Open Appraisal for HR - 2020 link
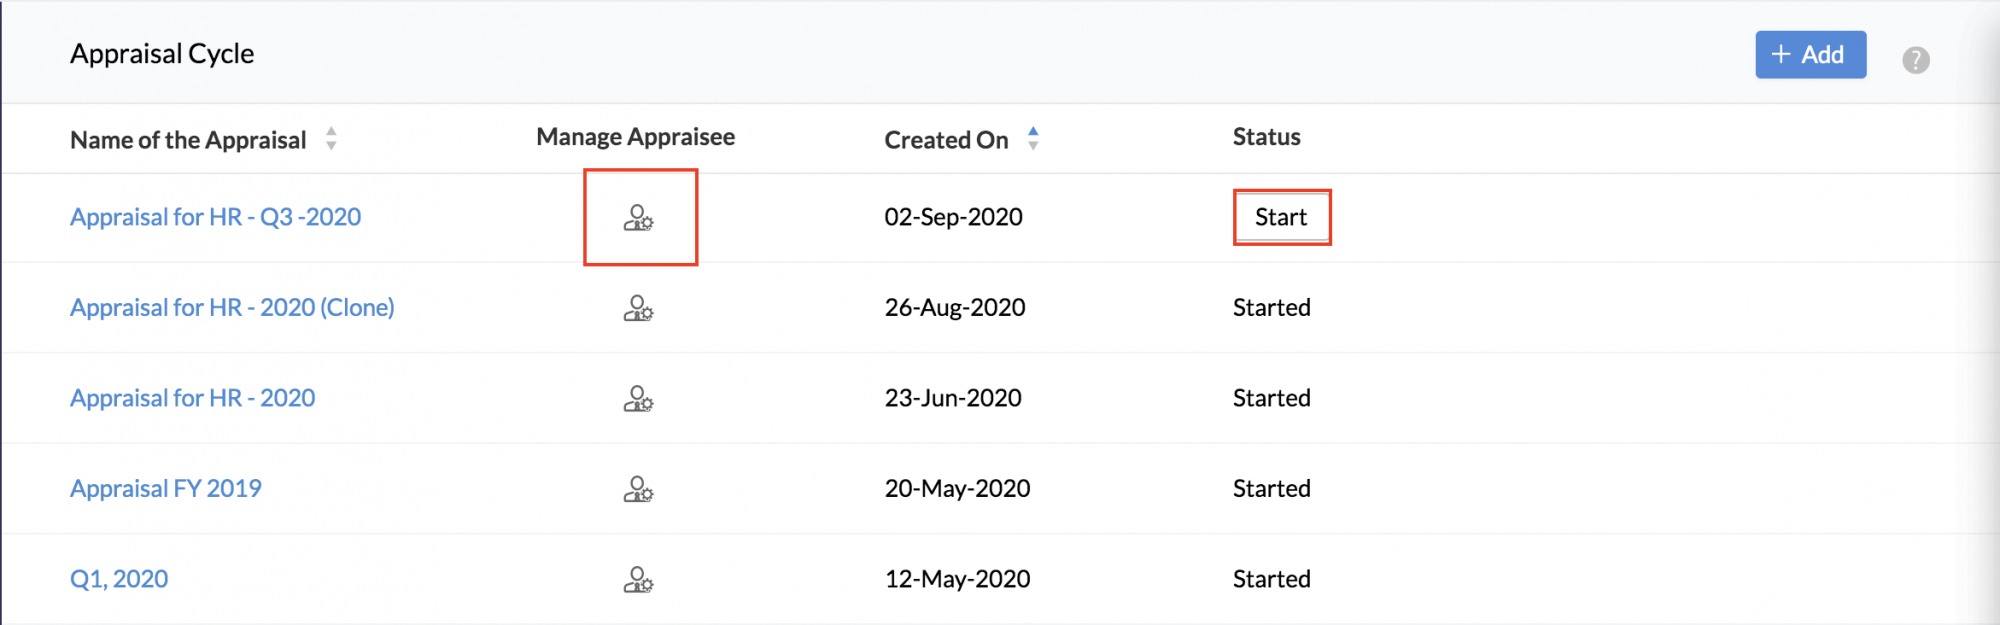2000x625 pixels. point(192,398)
